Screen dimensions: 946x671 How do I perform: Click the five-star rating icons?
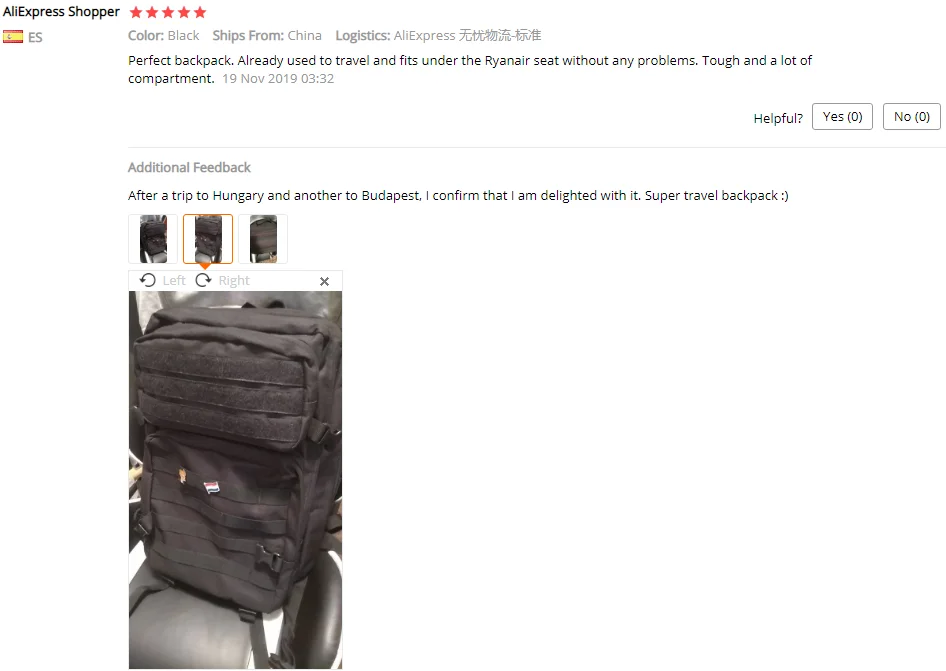(168, 12)
